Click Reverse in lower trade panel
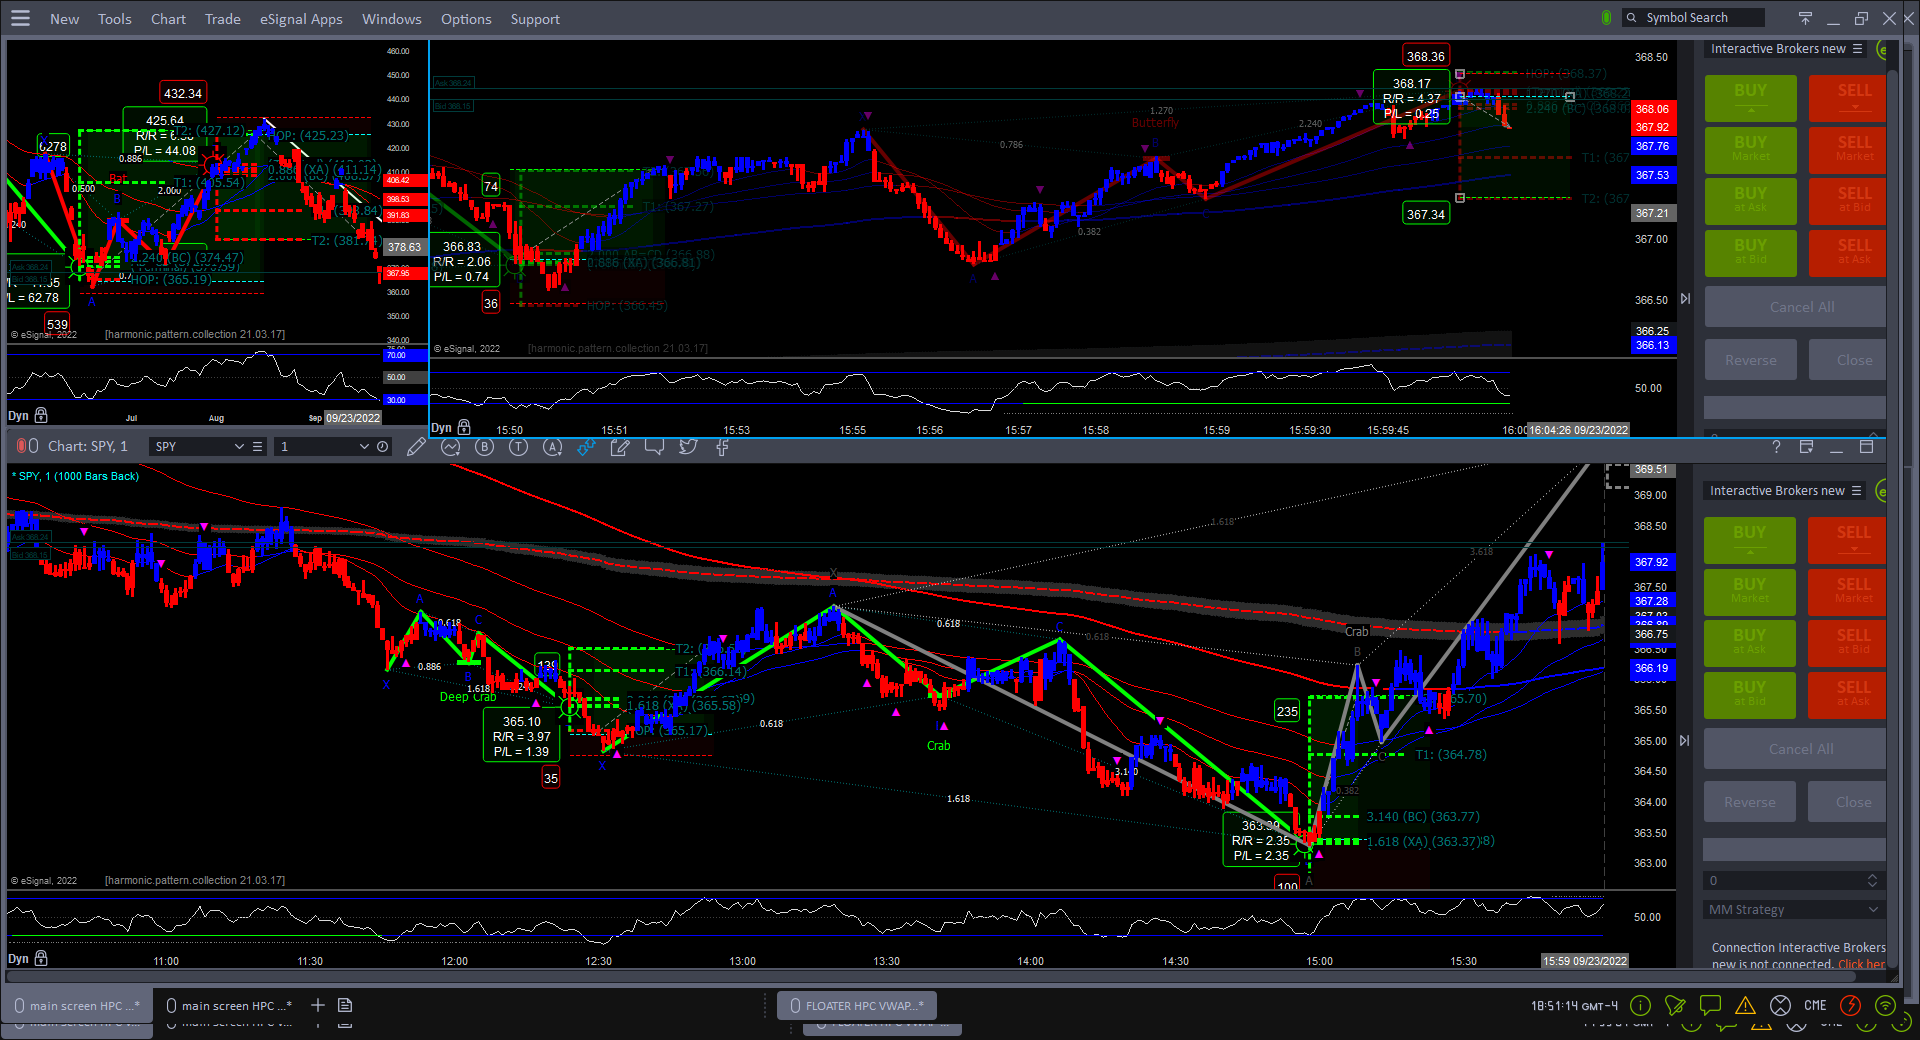Viewport: 1920px width, 1040px height. 1749,802
